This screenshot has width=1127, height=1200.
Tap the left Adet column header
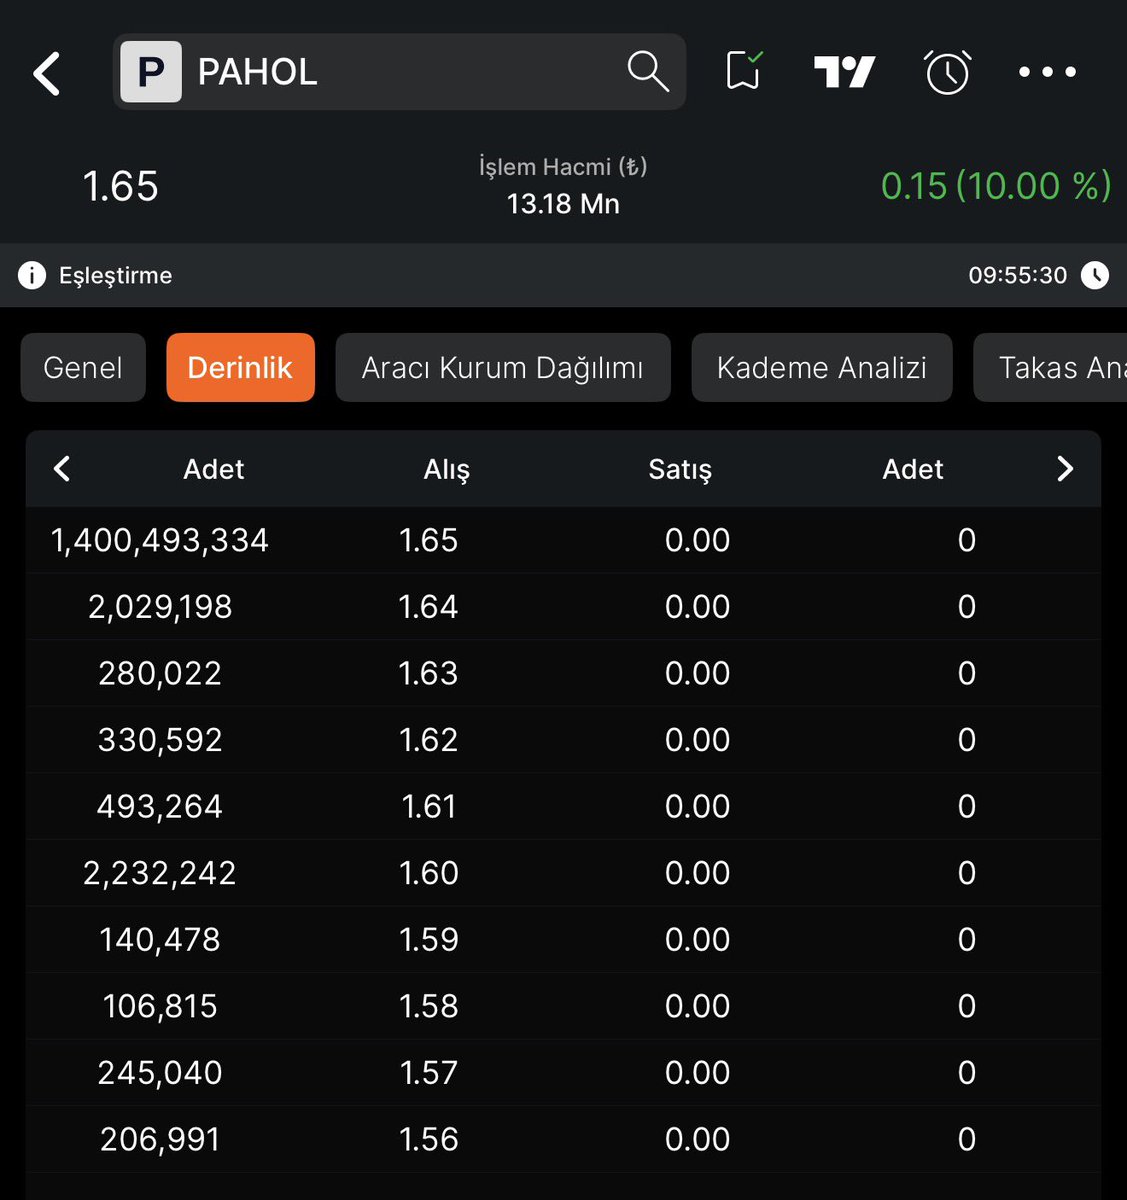214,469
